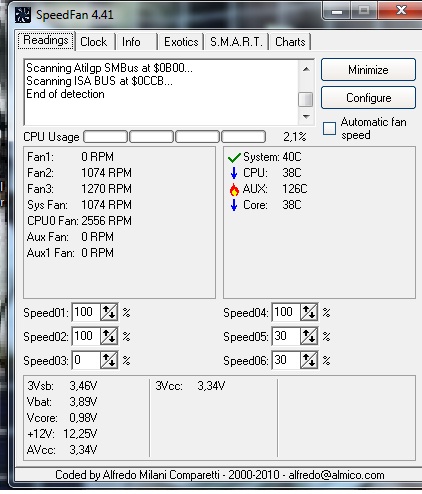The height and width of the screenshot is (494, 422).
Task: Switch to the Exotics tab
Action: pos(181,42)
